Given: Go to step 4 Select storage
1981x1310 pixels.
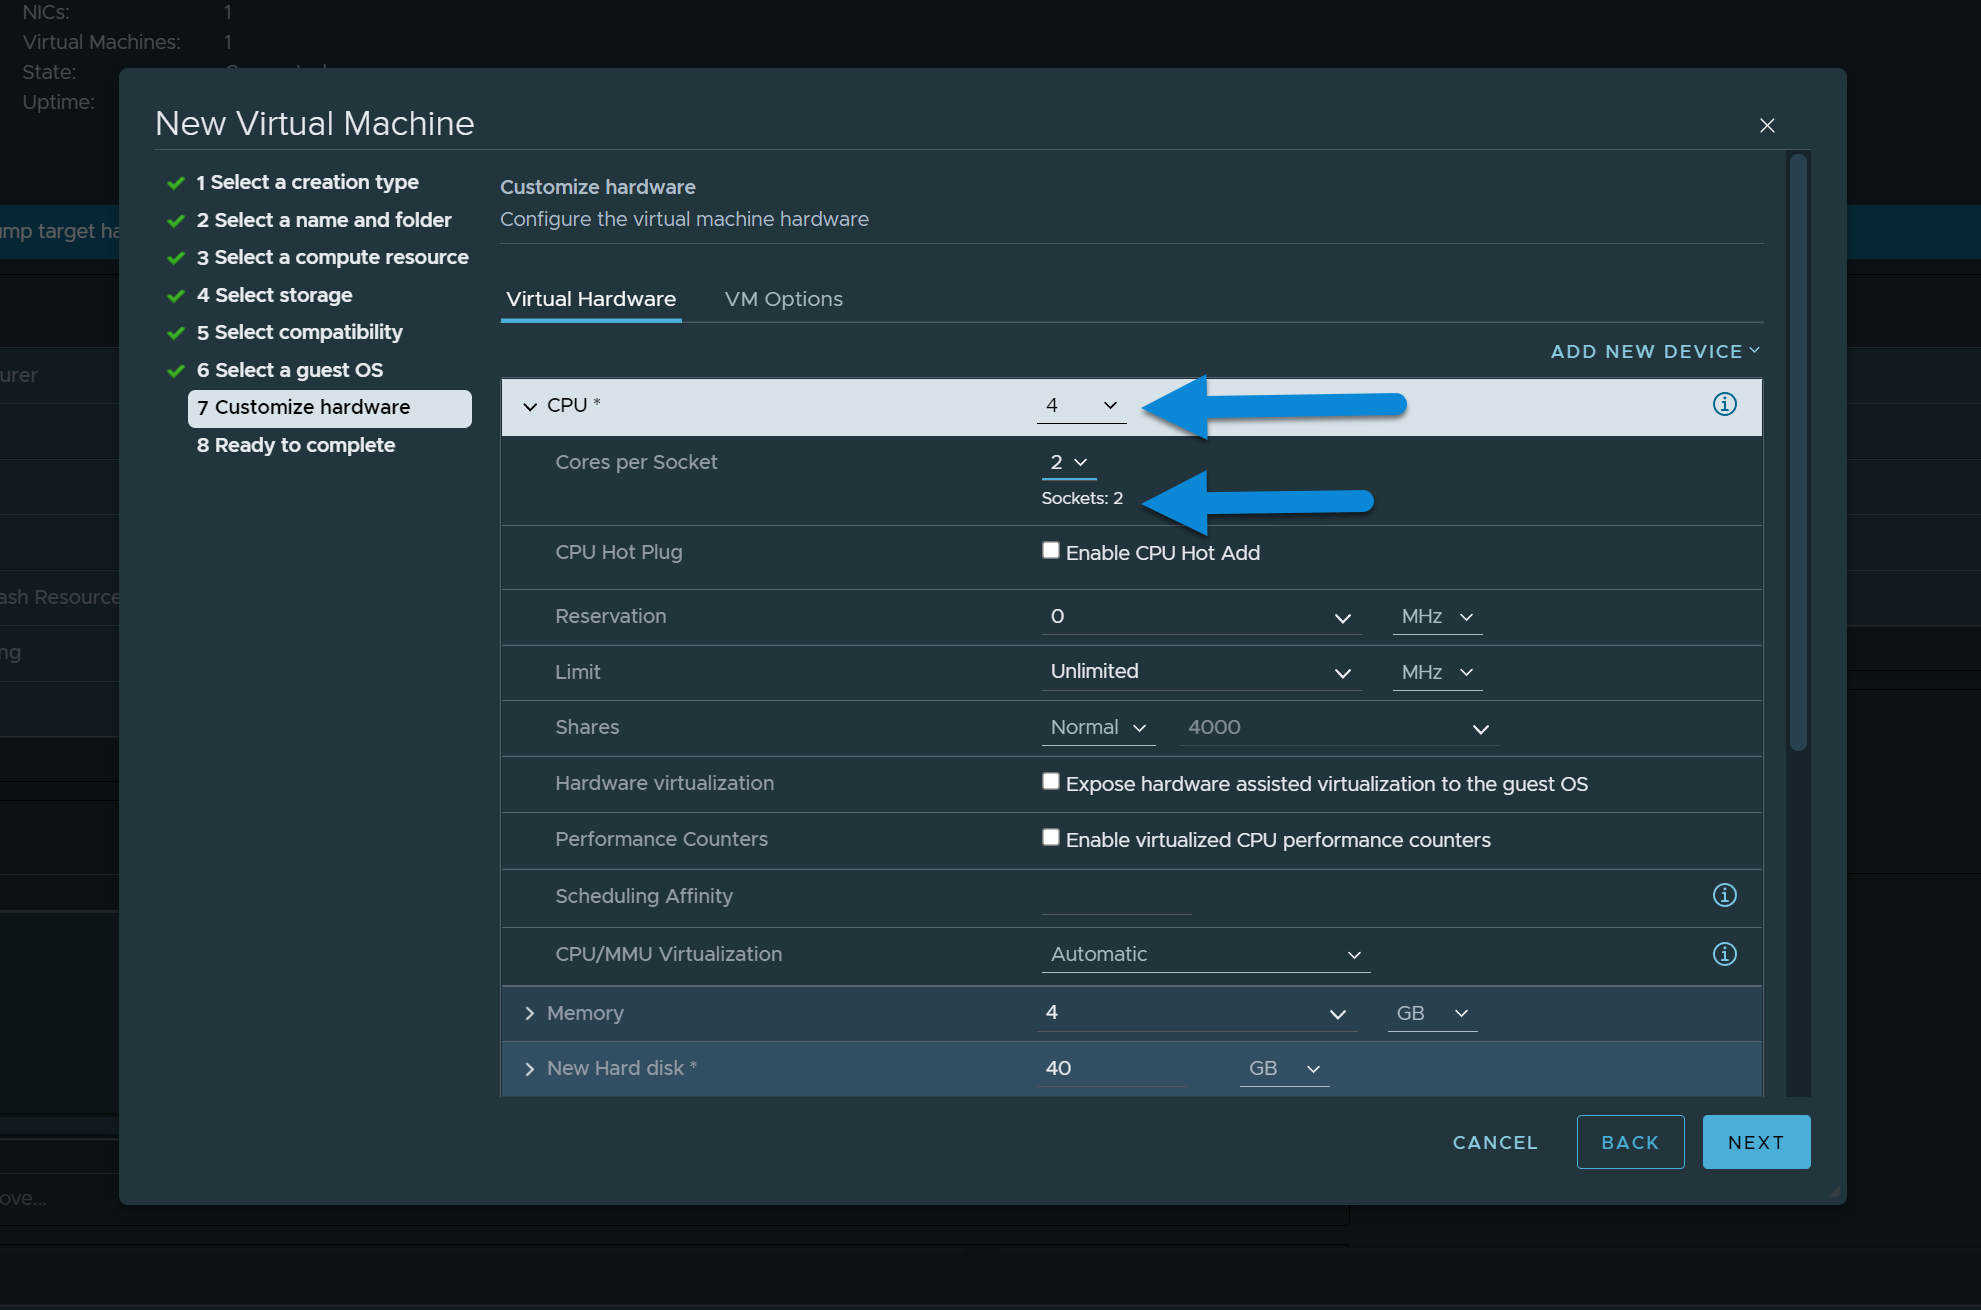Looking at the screenshot, I should (x=274, y=295).
